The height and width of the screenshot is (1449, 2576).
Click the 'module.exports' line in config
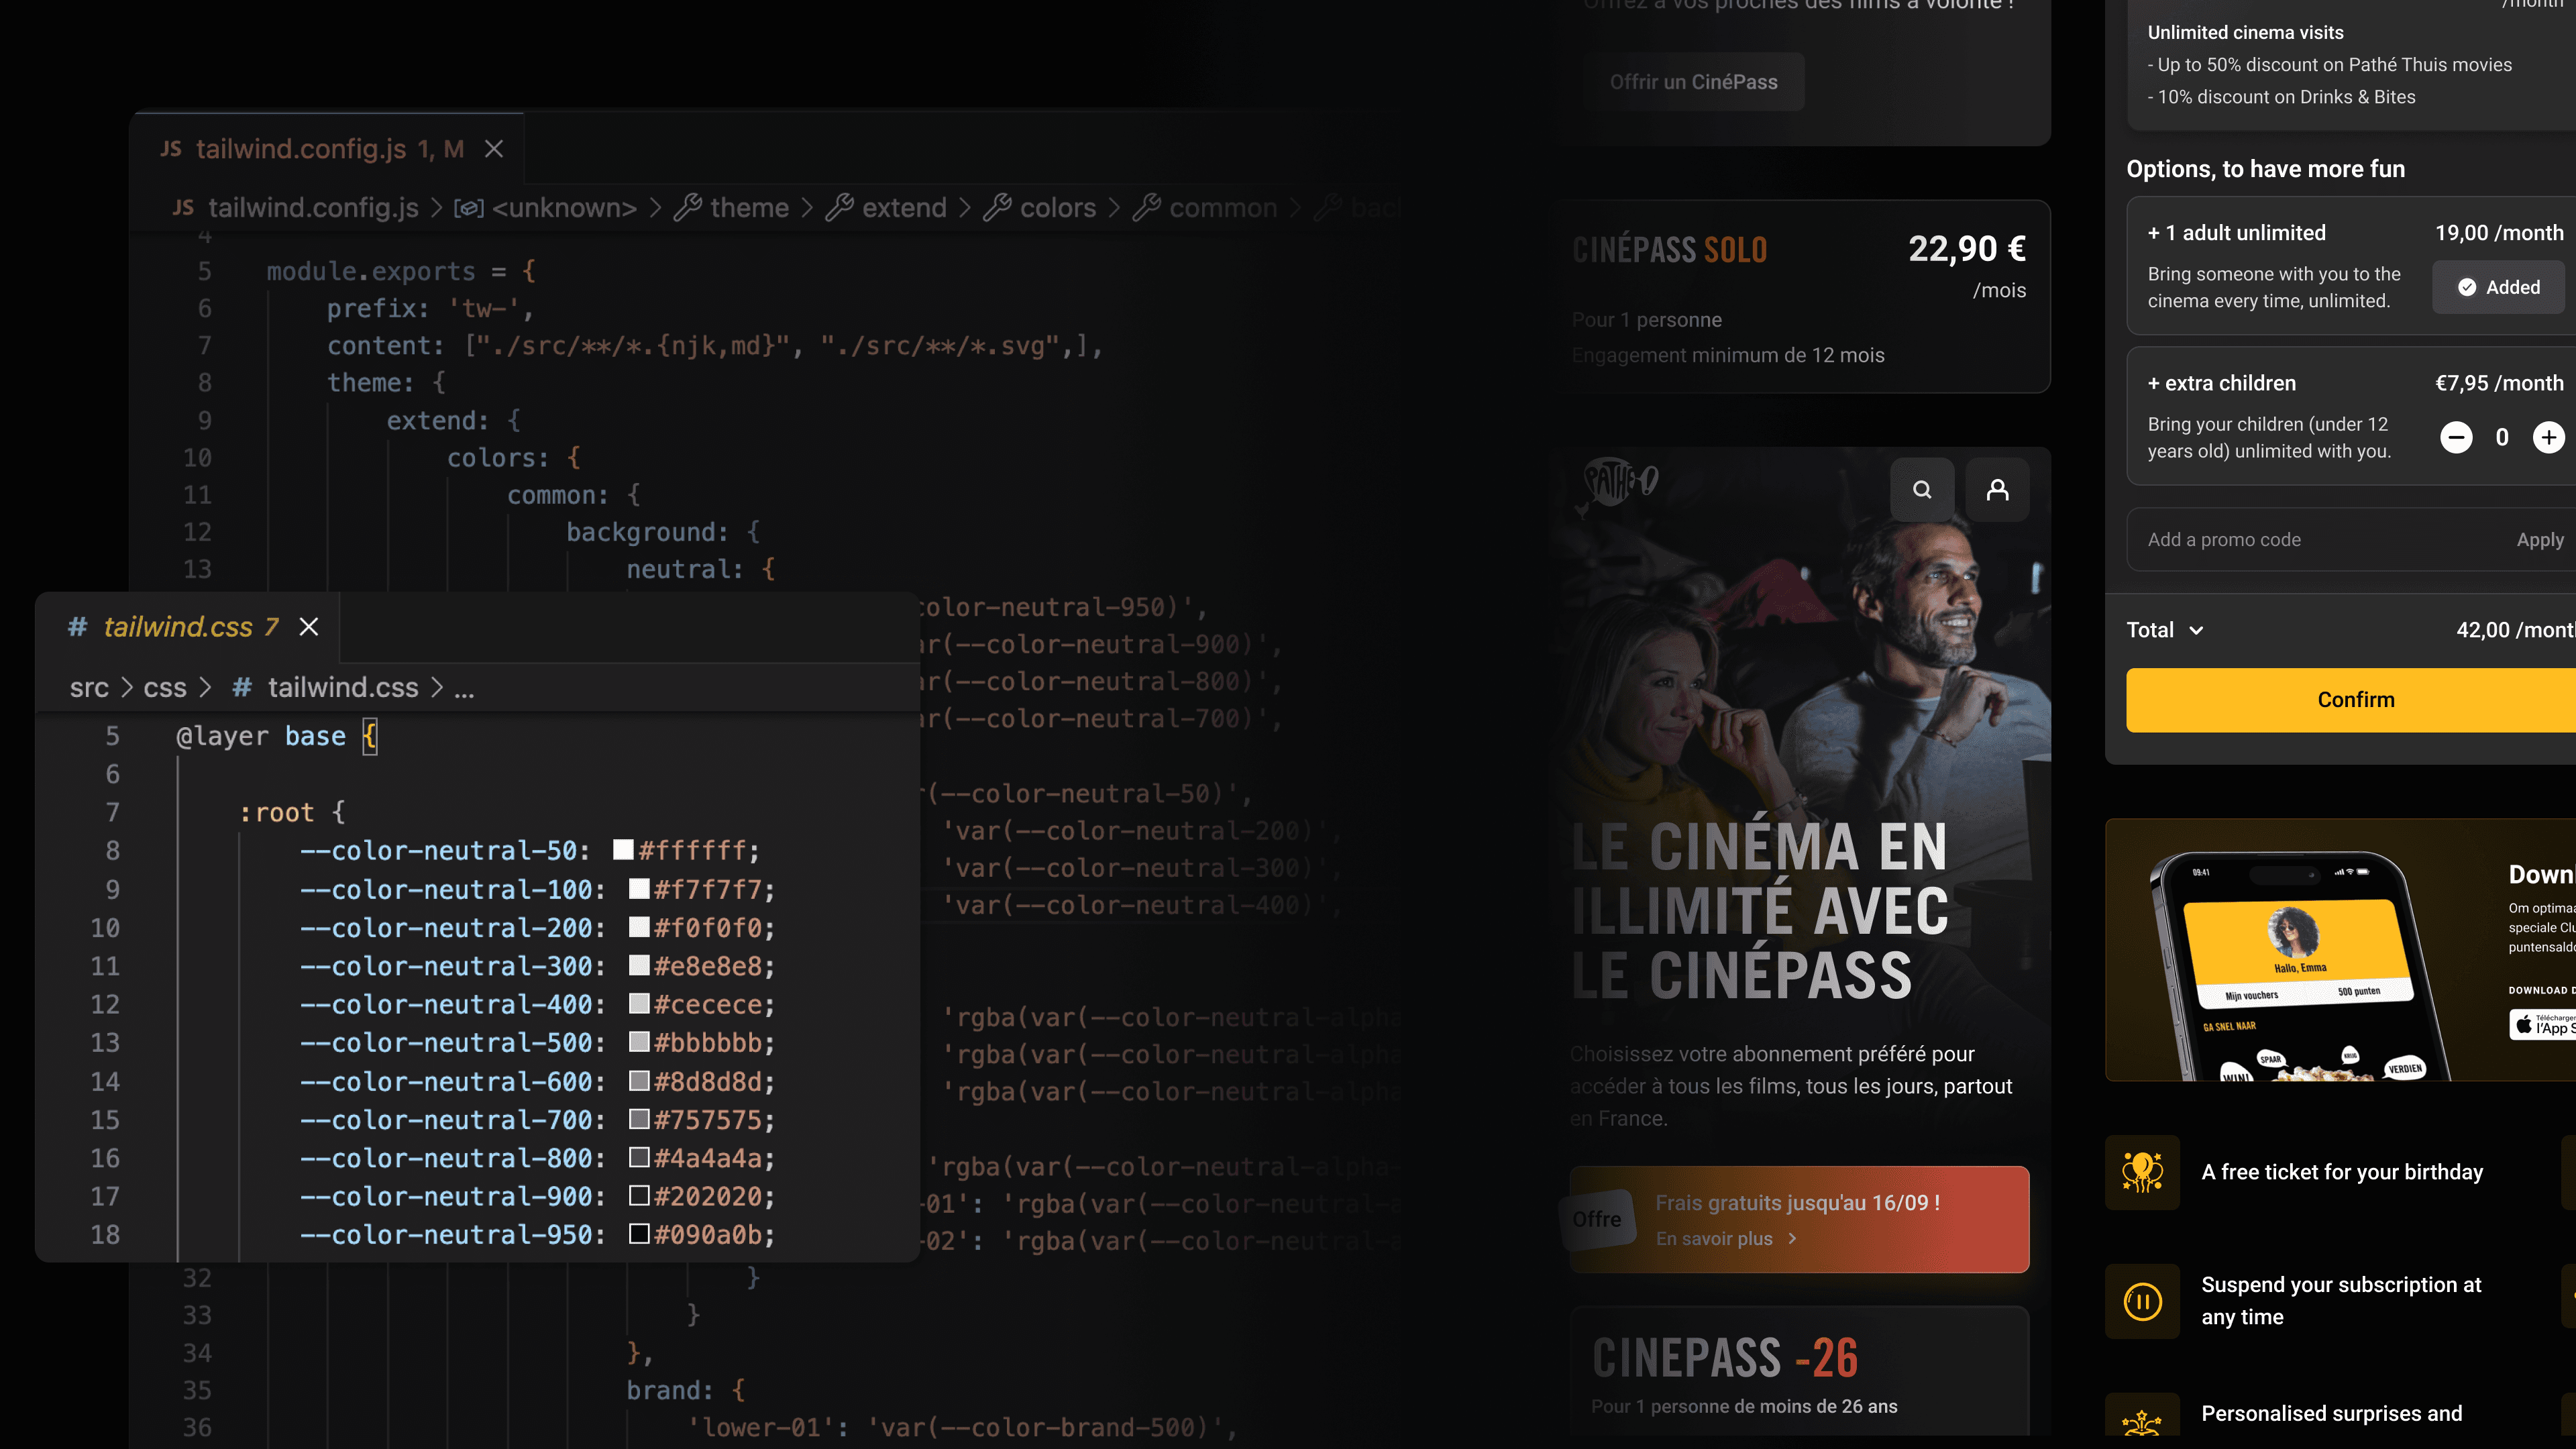(401, 271)
